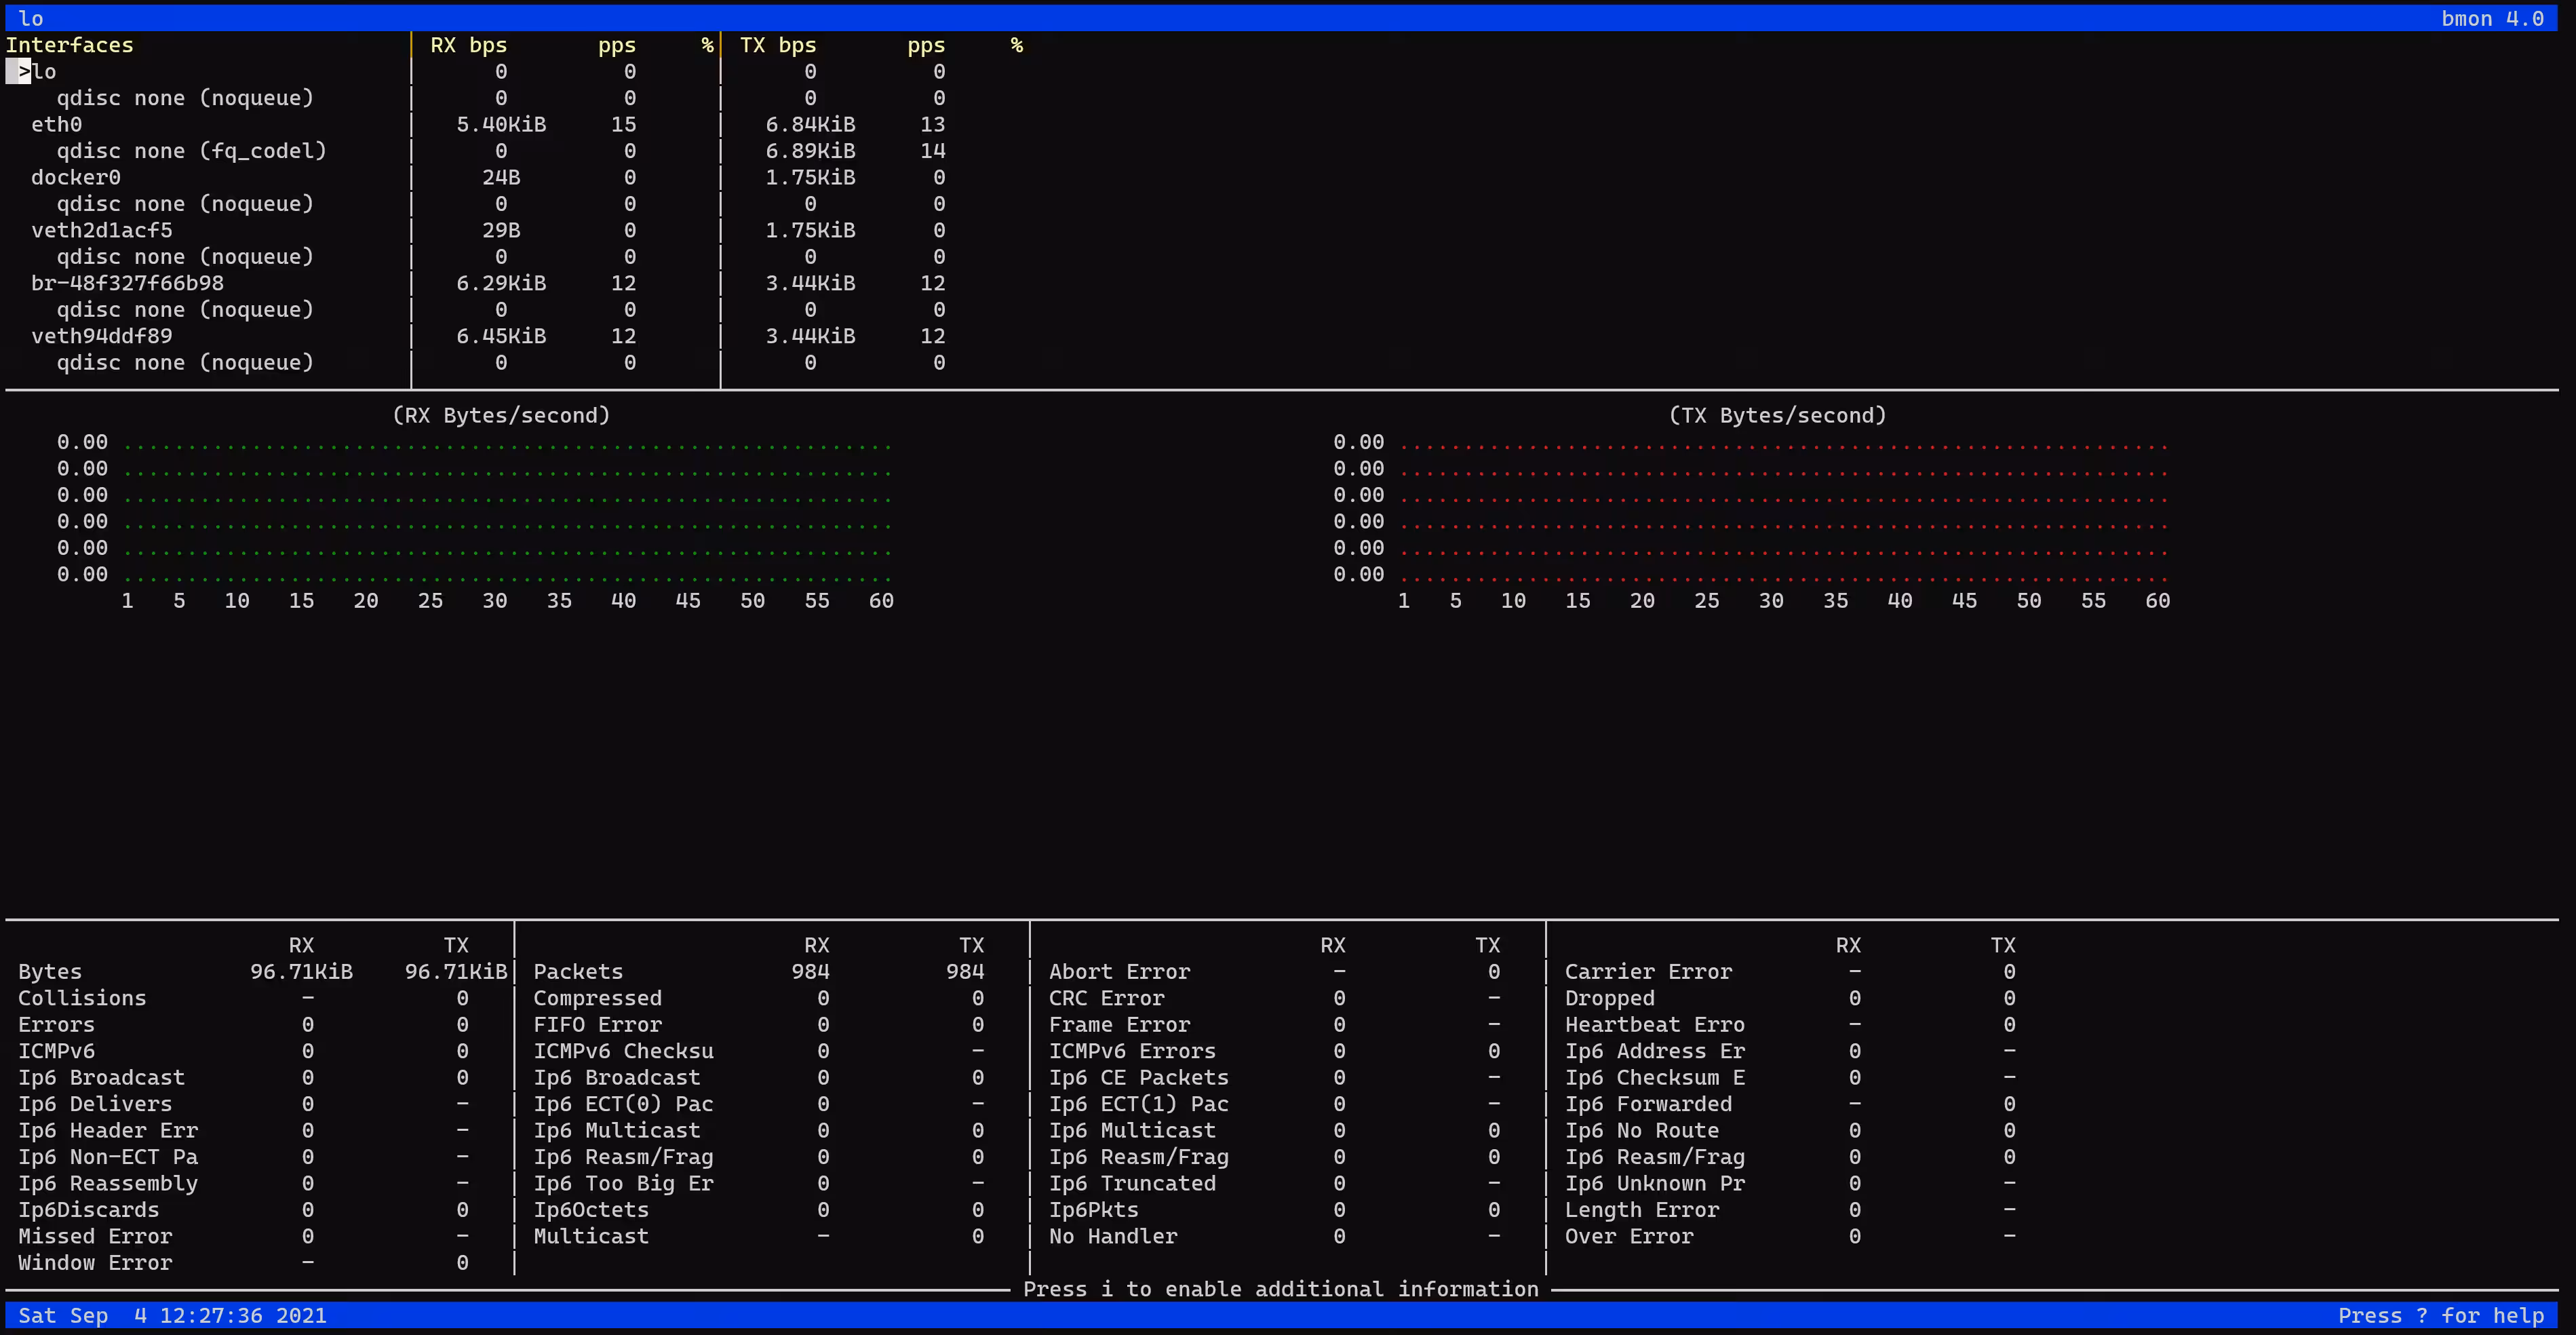Click the FIFO Error label
The image size is (2576, 1335).
point(597,1025)
